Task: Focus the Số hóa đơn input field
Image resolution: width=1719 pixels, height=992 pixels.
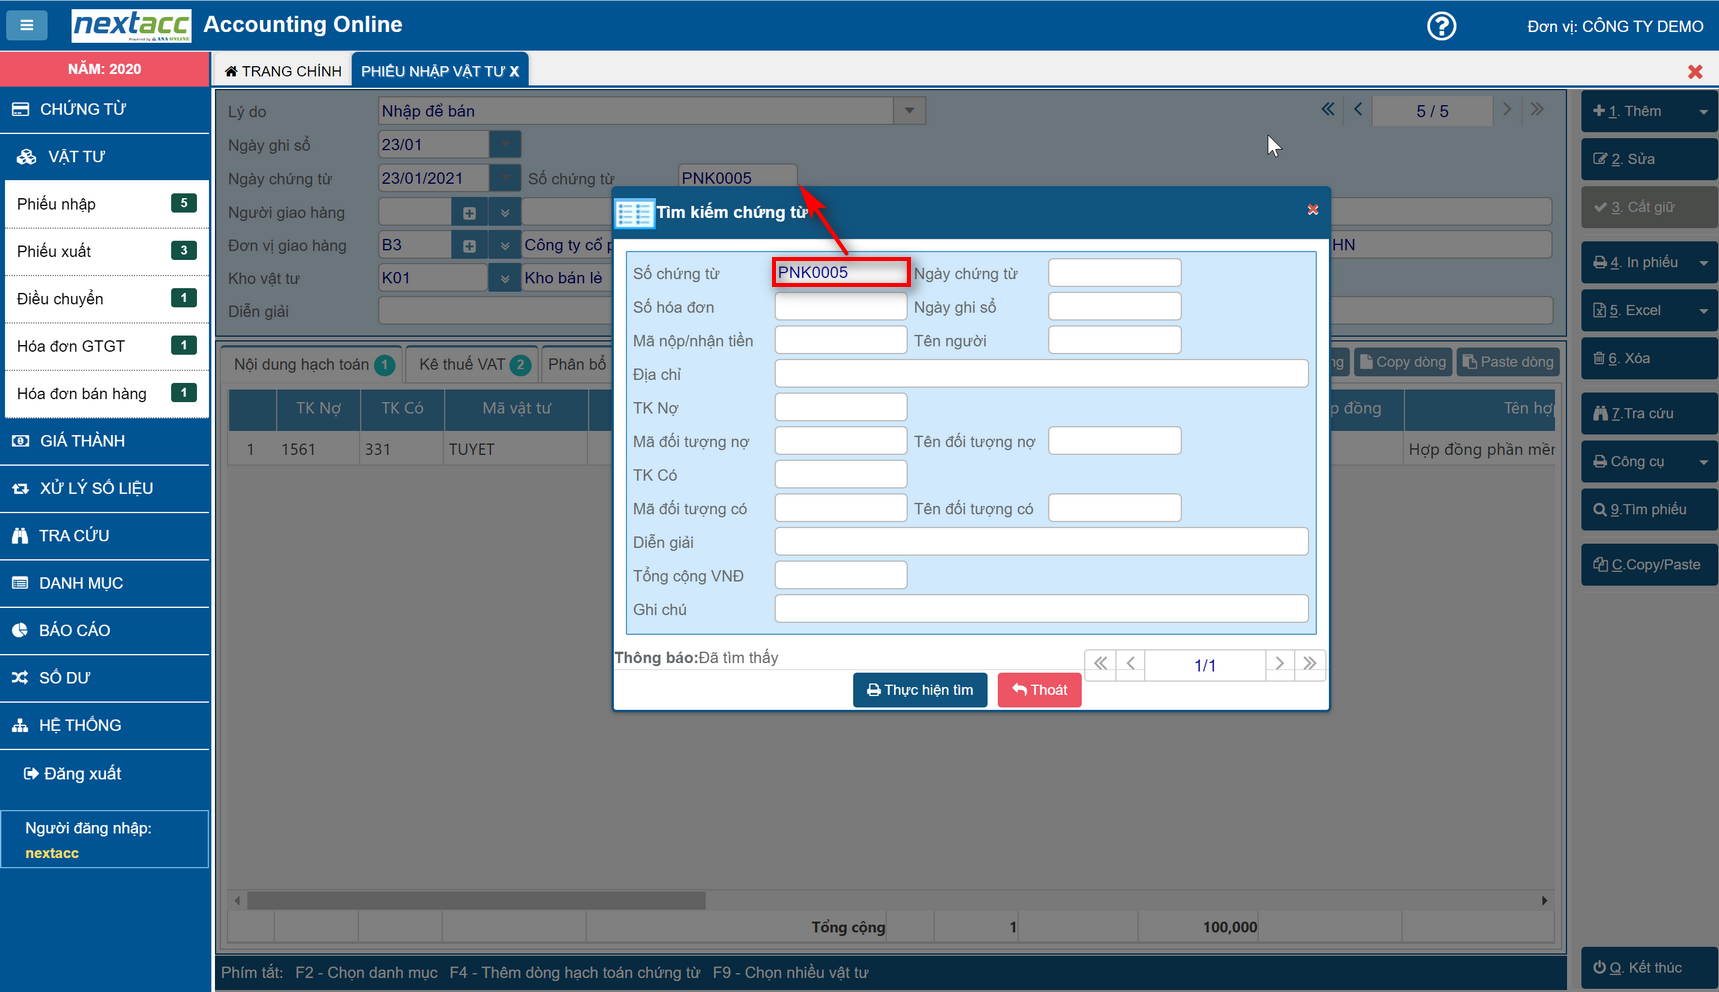Action: 840,307
